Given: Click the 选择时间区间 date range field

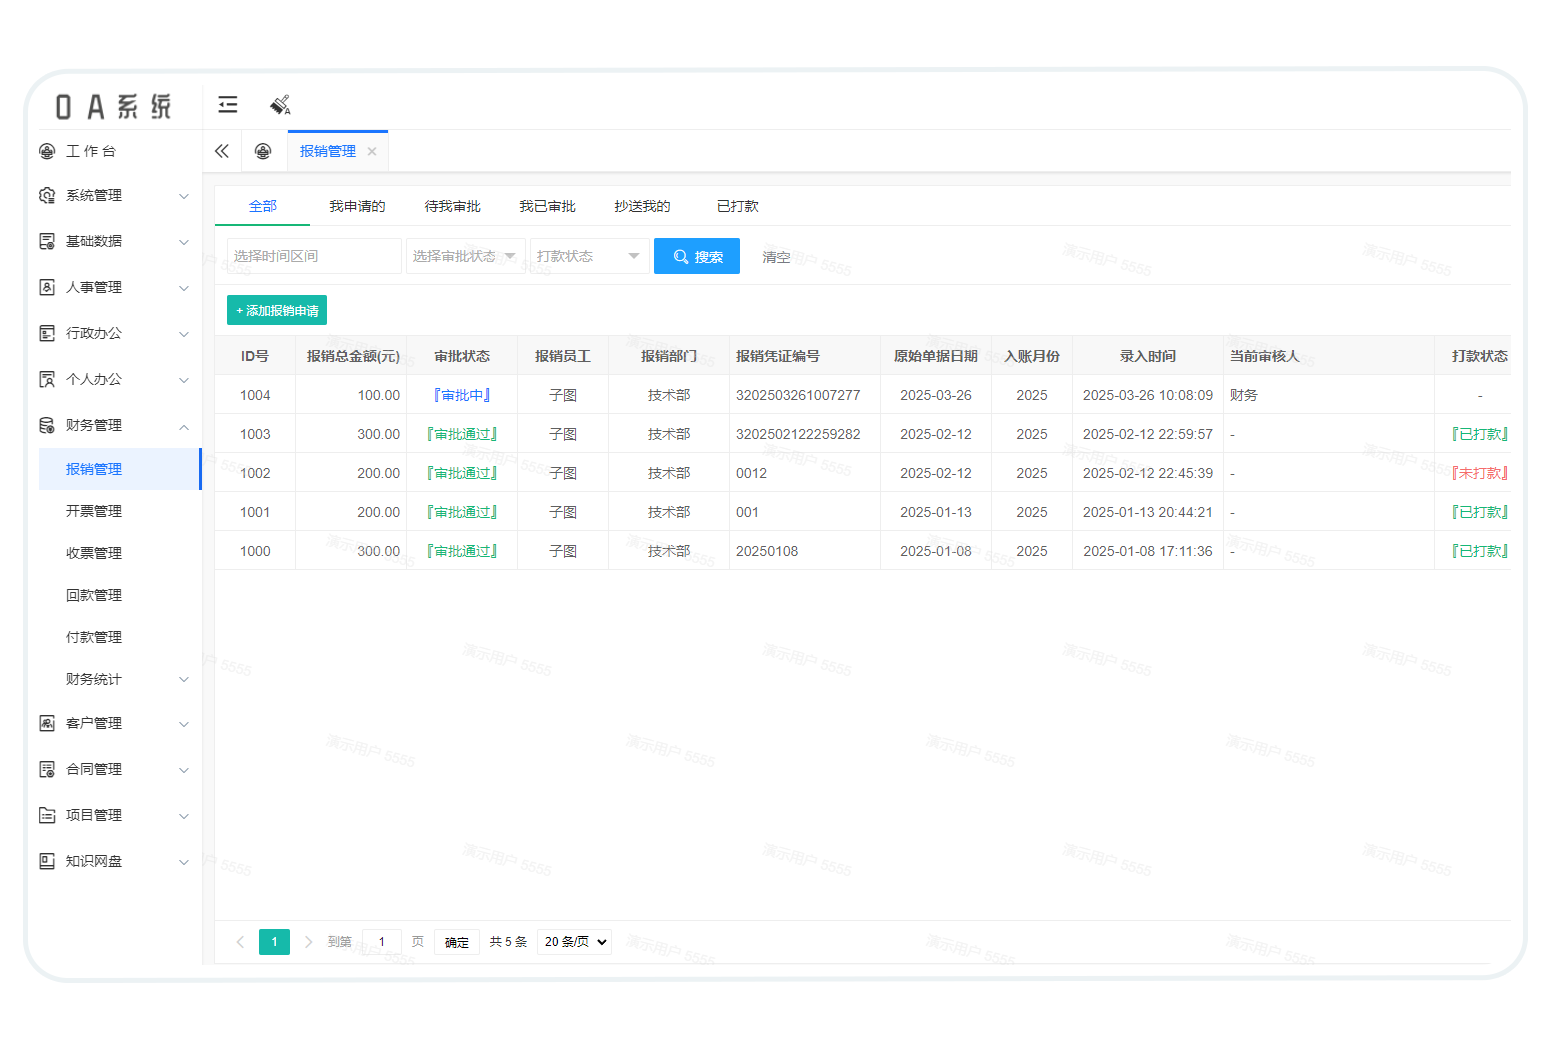Looking at the screenshot, I should click(313, 256).
